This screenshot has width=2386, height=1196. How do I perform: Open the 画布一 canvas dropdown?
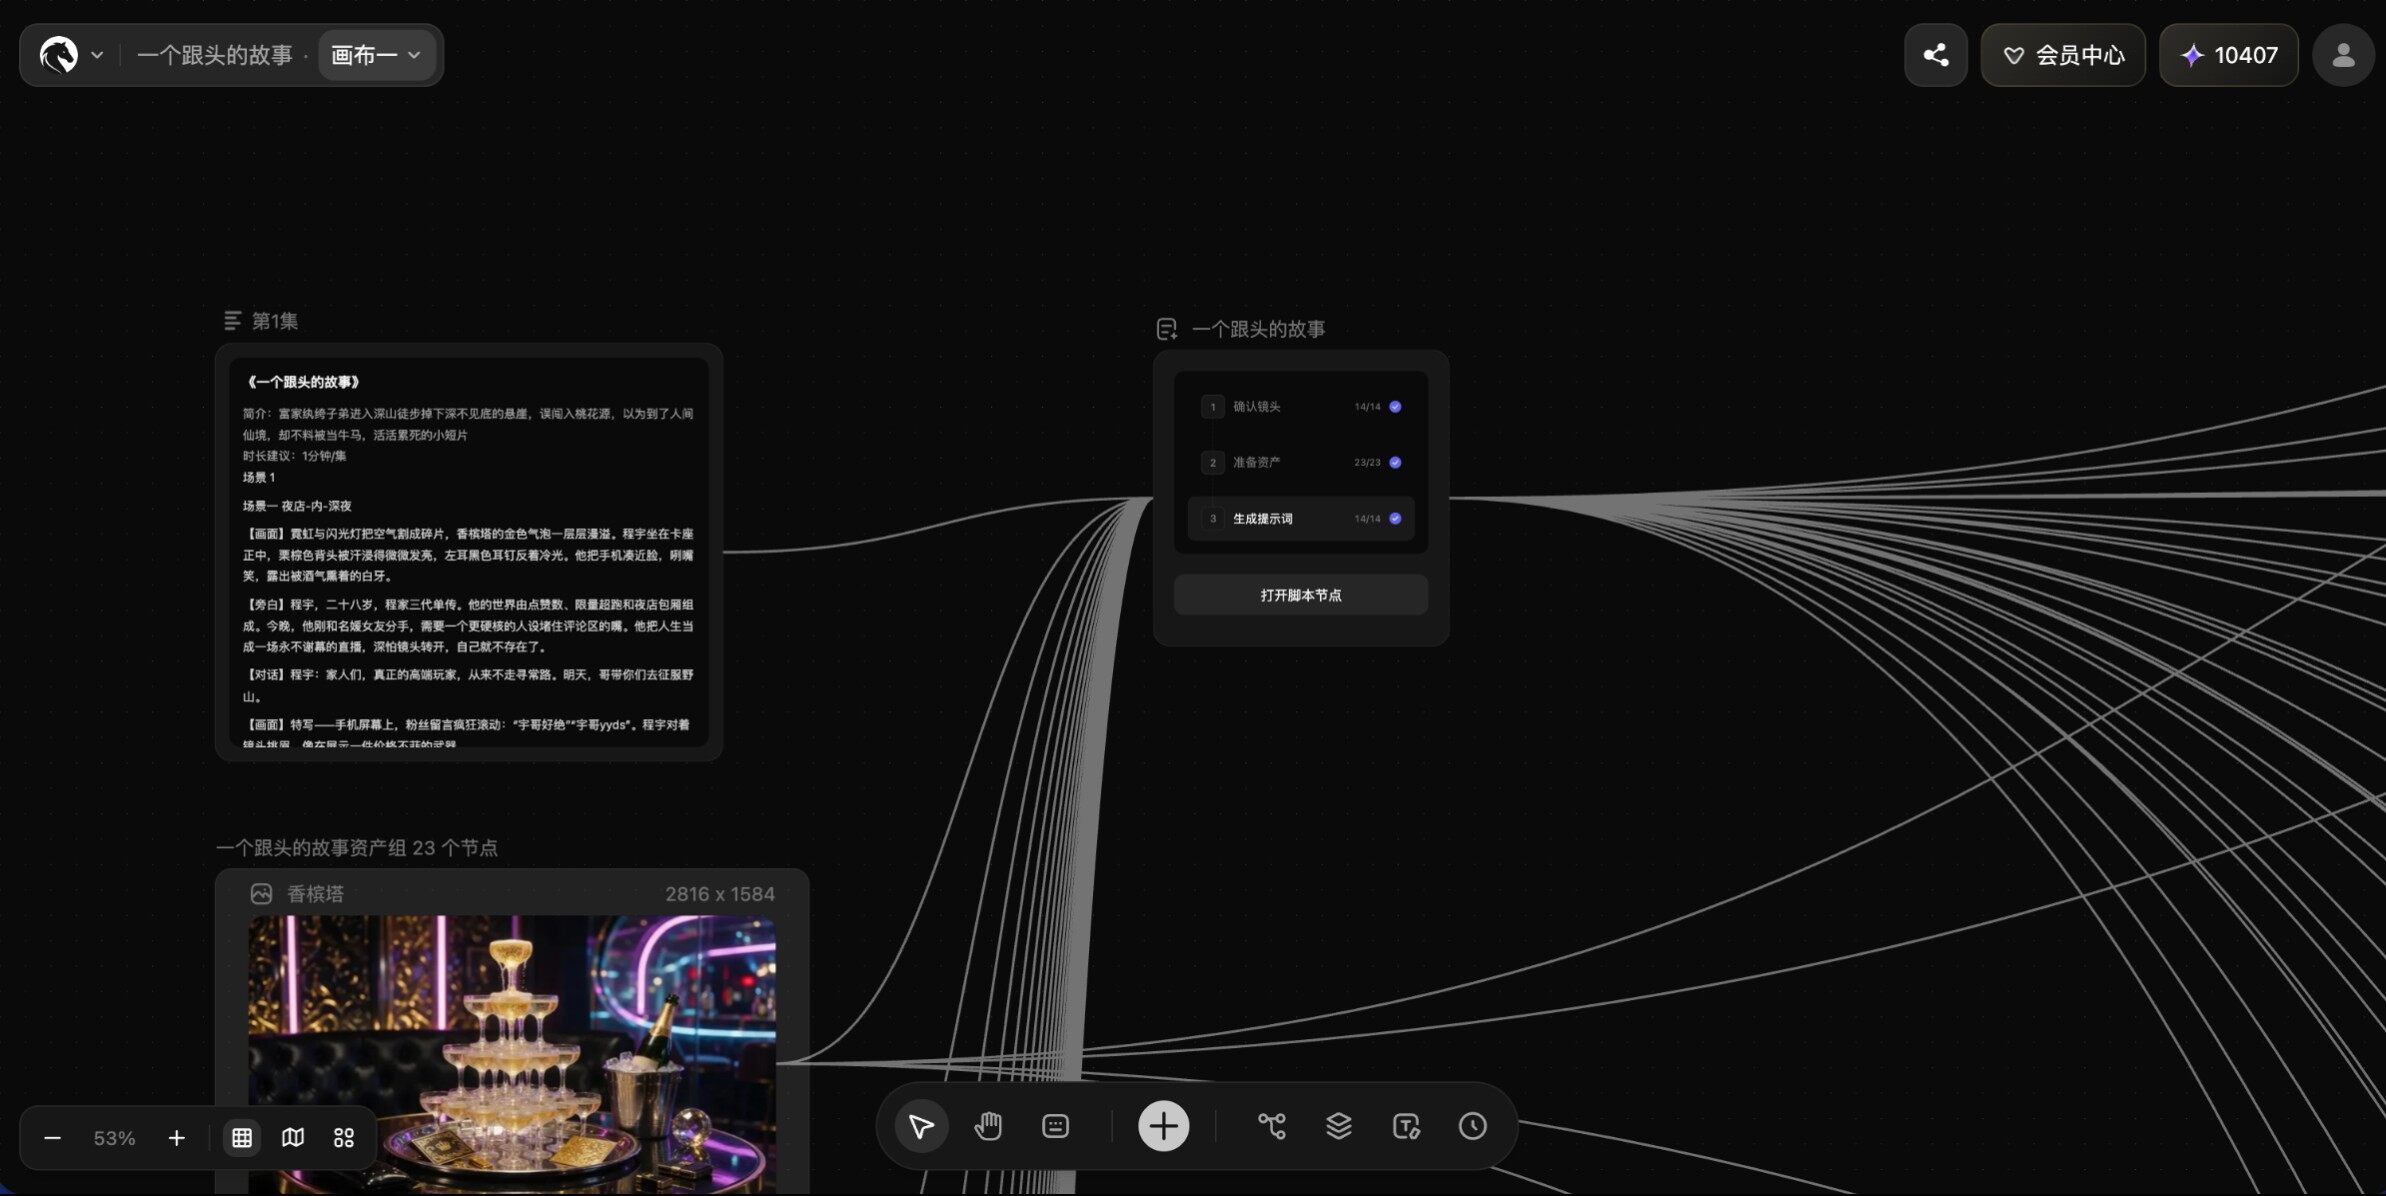coord(376,55)
